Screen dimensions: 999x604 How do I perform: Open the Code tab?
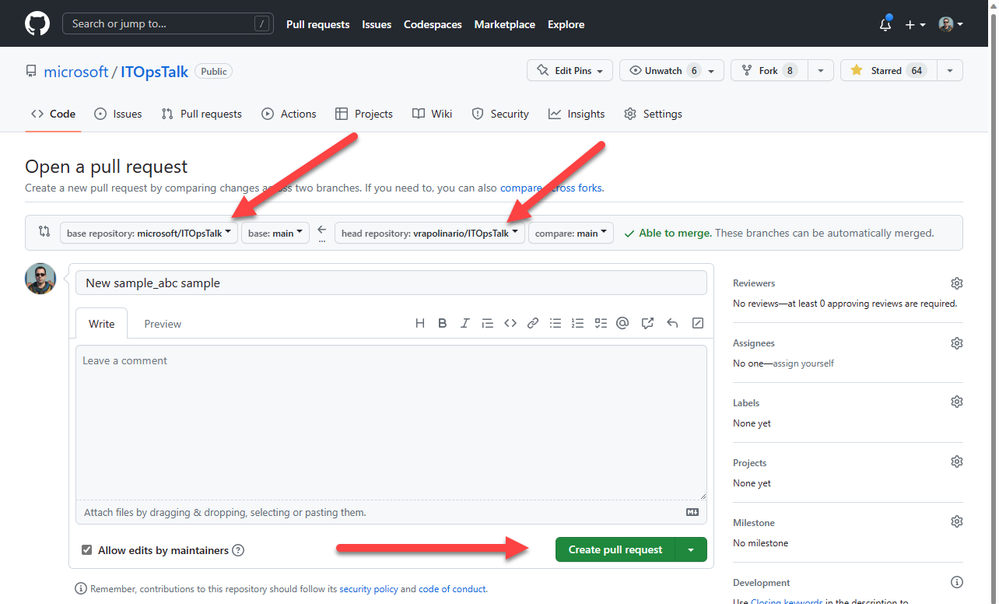click(x=54, y=114)
